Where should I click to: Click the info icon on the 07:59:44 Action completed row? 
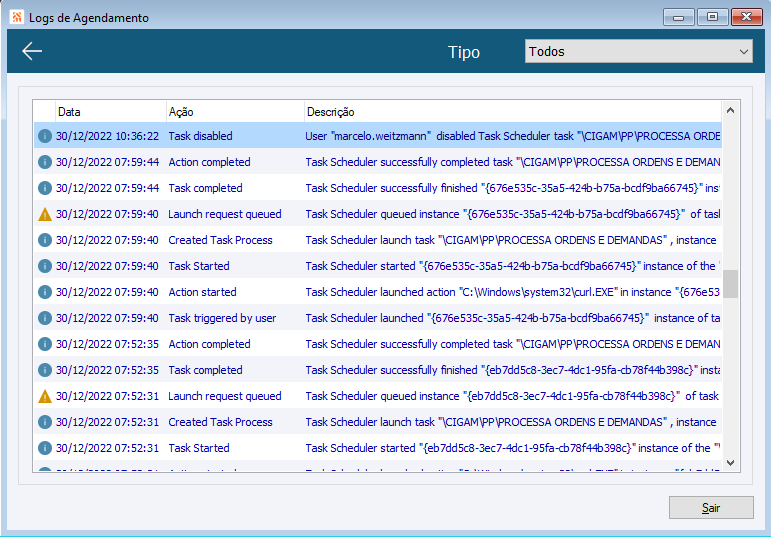click(45, 162)
